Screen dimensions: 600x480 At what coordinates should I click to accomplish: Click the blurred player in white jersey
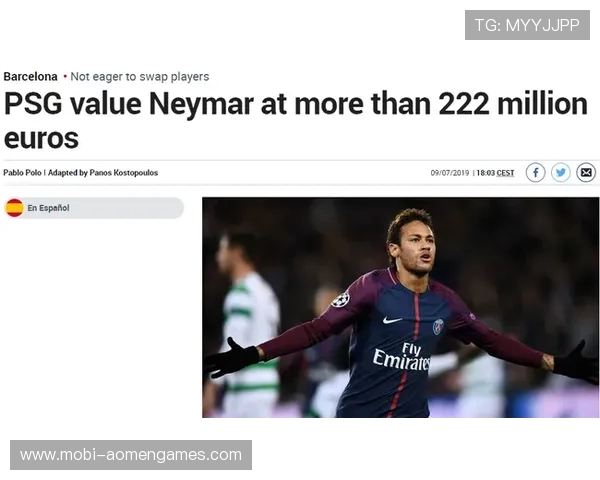click(249, 325)
